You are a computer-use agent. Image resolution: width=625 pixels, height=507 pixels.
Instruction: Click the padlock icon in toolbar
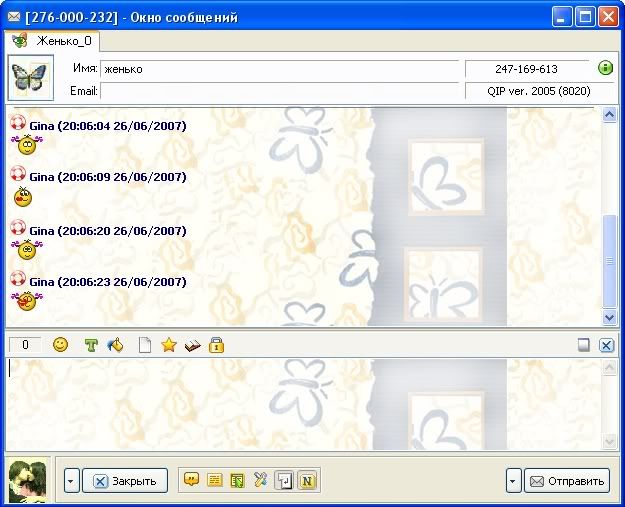click(x=216, y=345)
